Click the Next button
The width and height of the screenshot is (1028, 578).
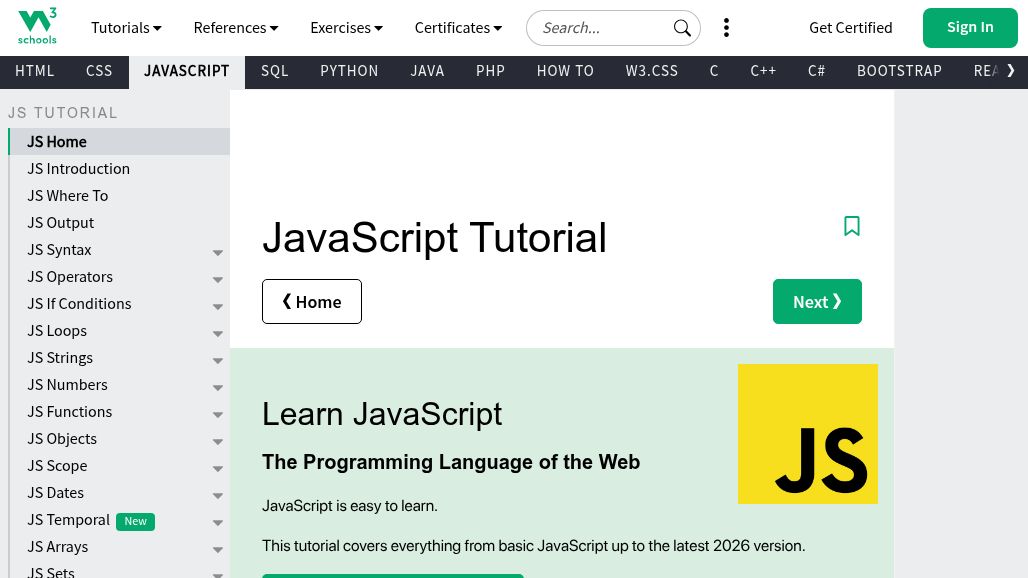tap(817, 301)
